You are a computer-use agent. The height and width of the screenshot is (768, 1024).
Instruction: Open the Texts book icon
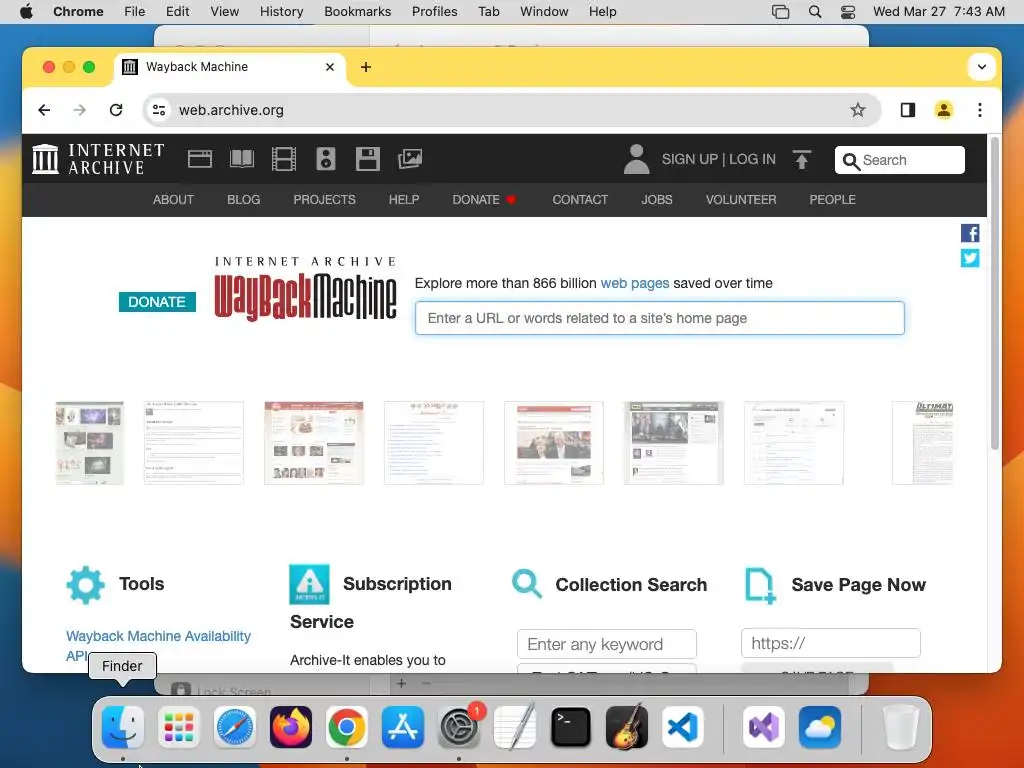point(242,159)
